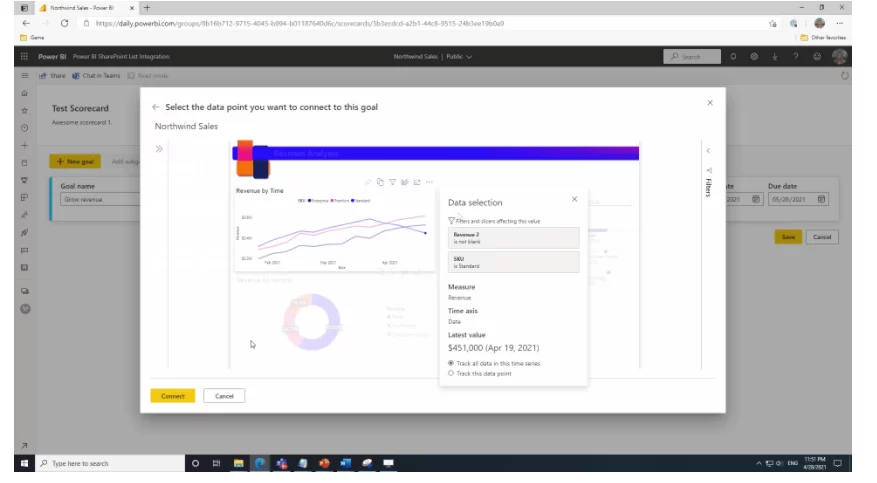The height and width of the screenshot is (483, 877).
Task: Select Track this data point option
Action: click(480, 373)
